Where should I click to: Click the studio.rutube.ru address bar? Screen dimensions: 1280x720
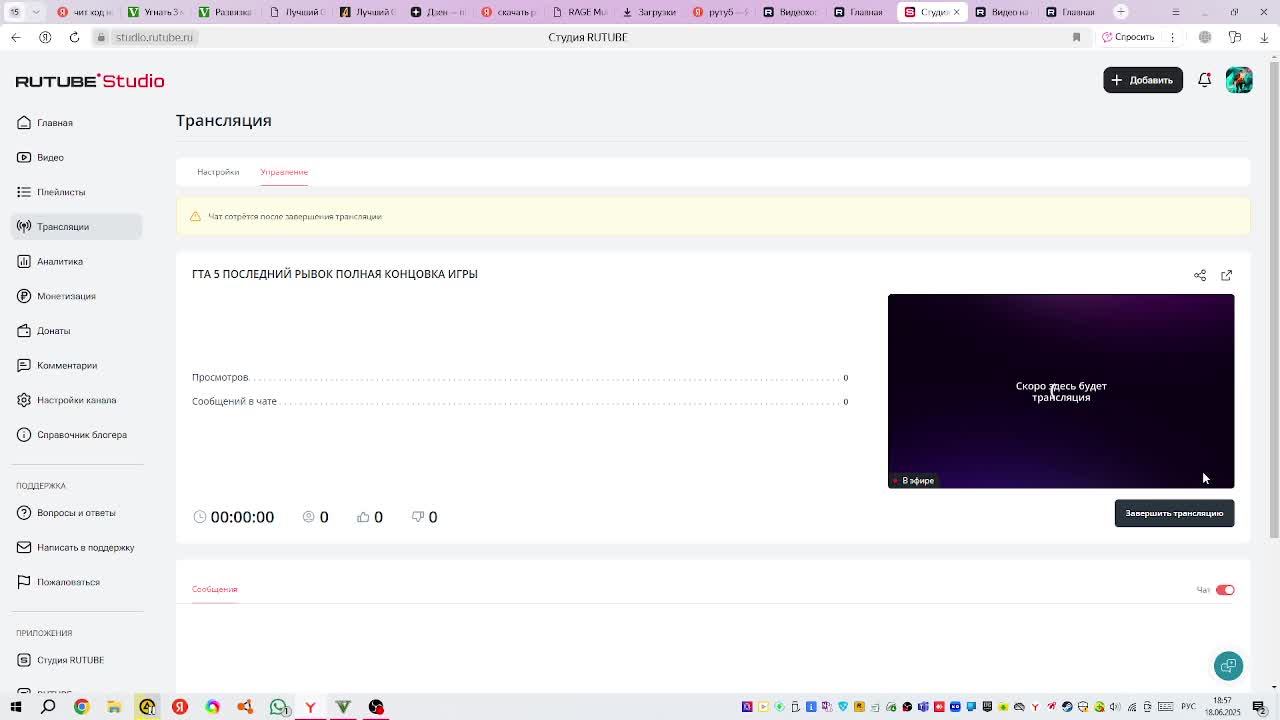tap(153, 37)
